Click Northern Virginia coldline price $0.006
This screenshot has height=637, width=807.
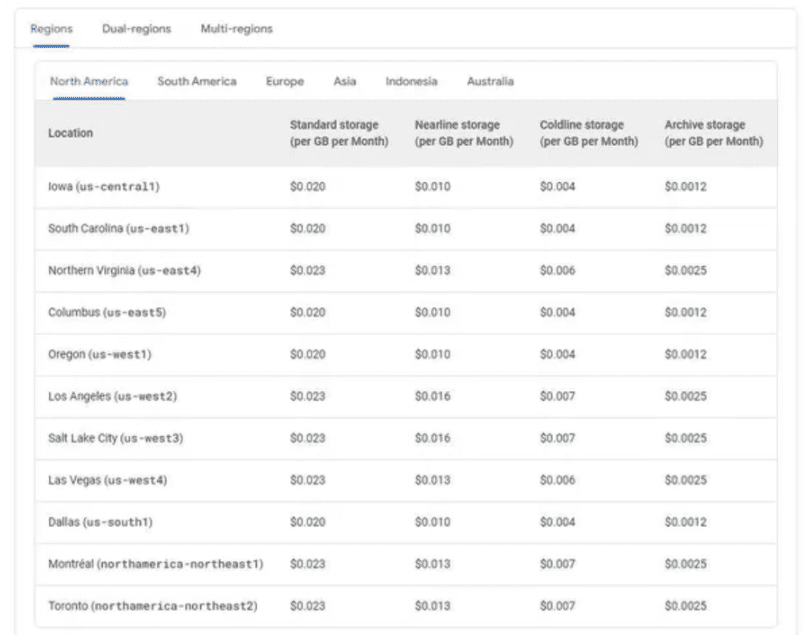click(x=557, y=271)
